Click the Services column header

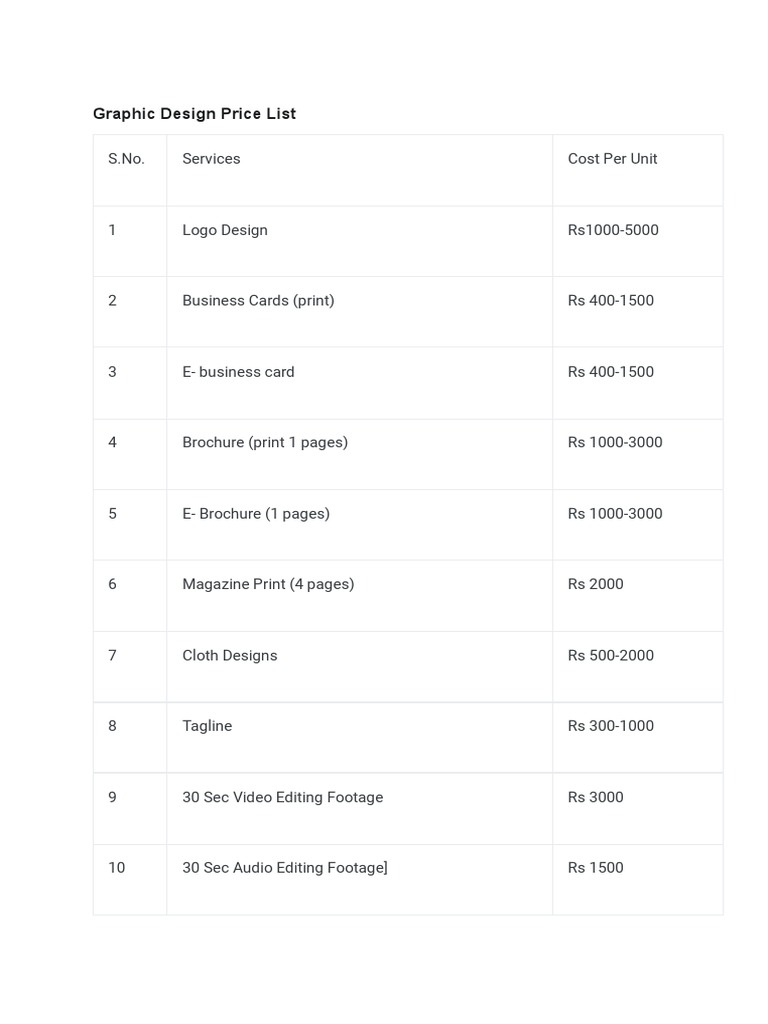click(211, 159)
